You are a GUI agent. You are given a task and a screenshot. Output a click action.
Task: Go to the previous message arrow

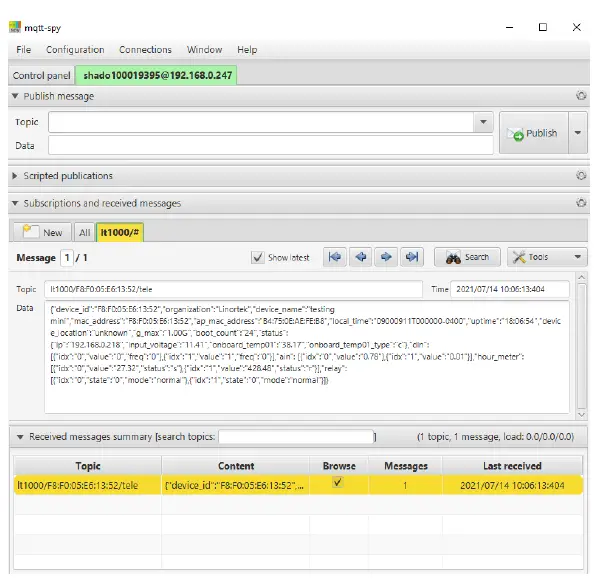360,257
